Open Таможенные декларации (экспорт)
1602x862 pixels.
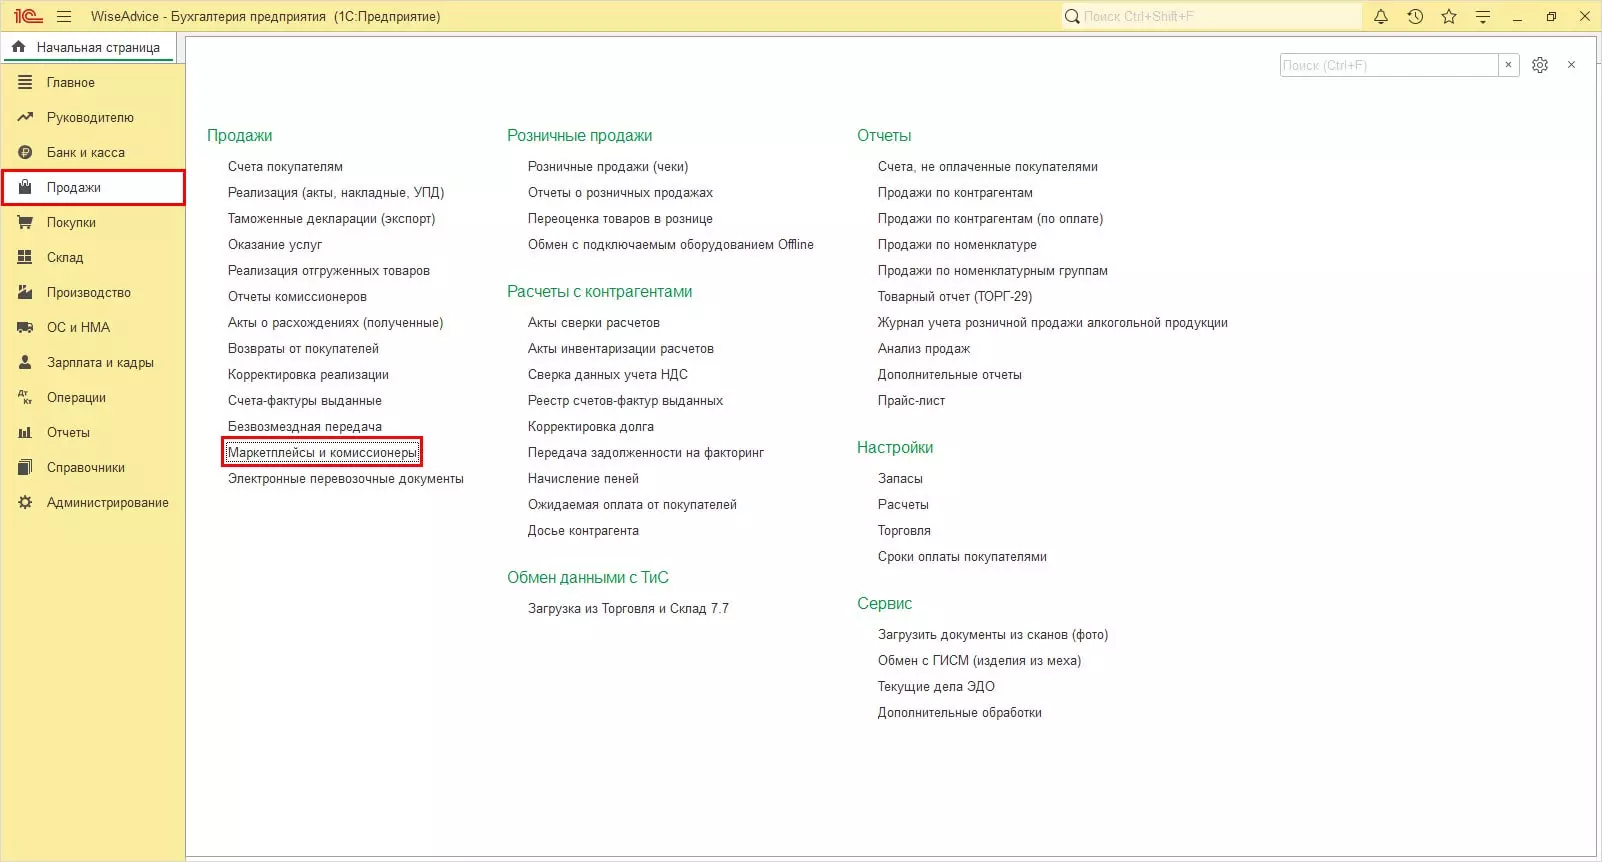point(331,219)
